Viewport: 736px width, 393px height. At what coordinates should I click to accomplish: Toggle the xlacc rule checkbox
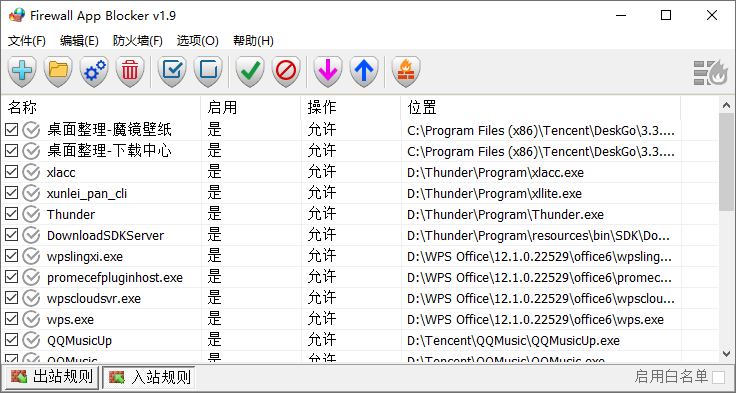point(11,172)
